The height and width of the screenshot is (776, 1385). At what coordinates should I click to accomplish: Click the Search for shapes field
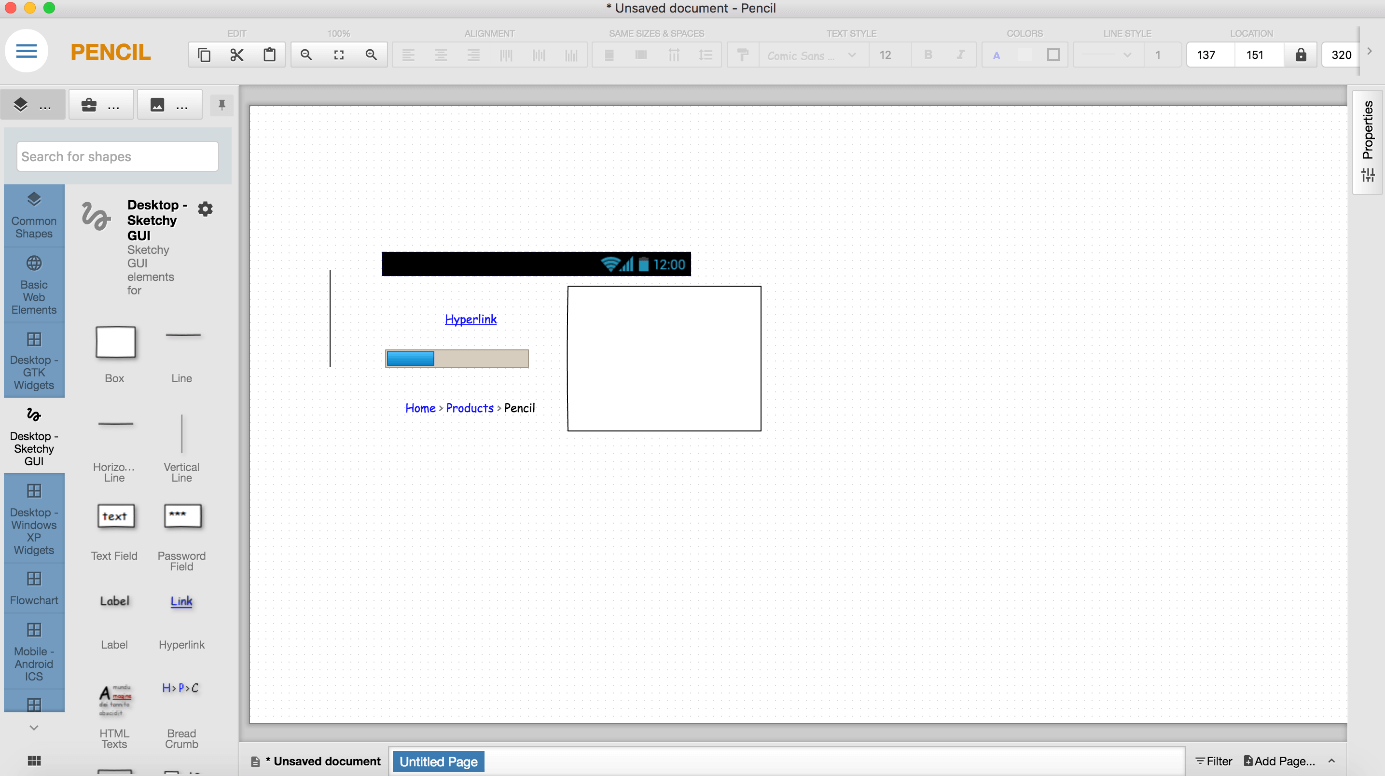(118, 156)
